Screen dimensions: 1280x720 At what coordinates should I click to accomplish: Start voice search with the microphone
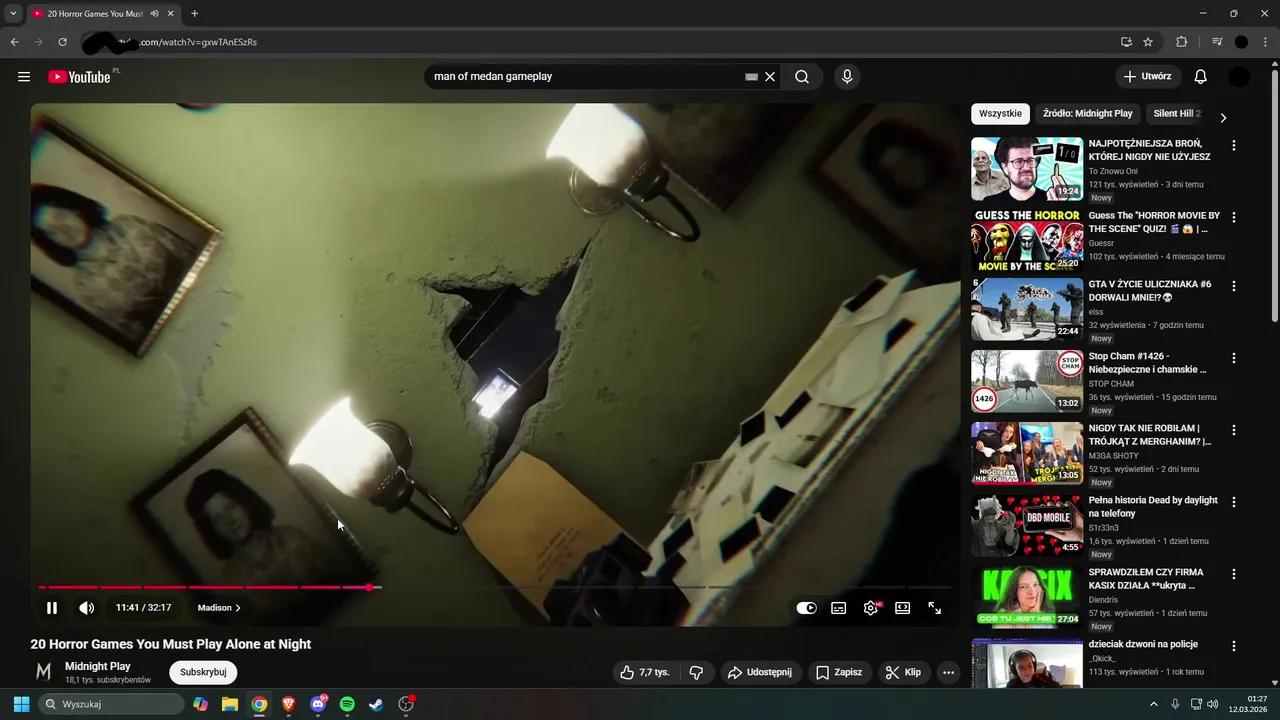click(846, 76)
